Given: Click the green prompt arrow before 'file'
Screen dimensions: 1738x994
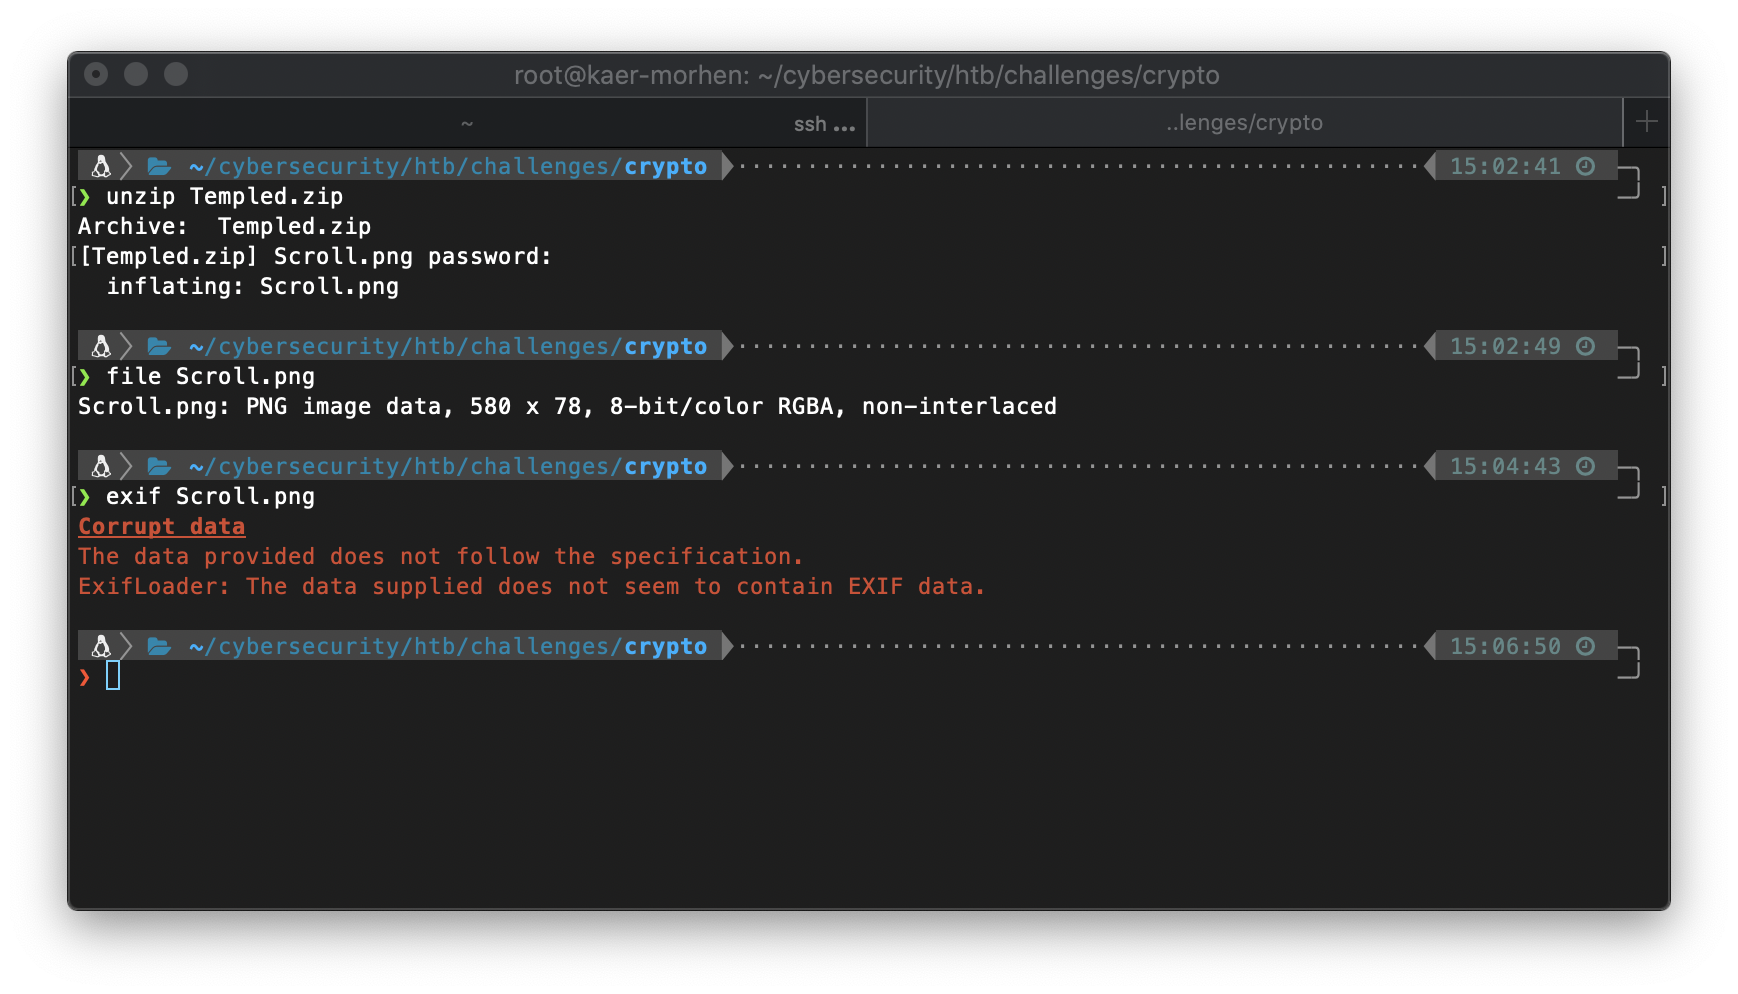Looking at the screenshot, I should (85, 376).
